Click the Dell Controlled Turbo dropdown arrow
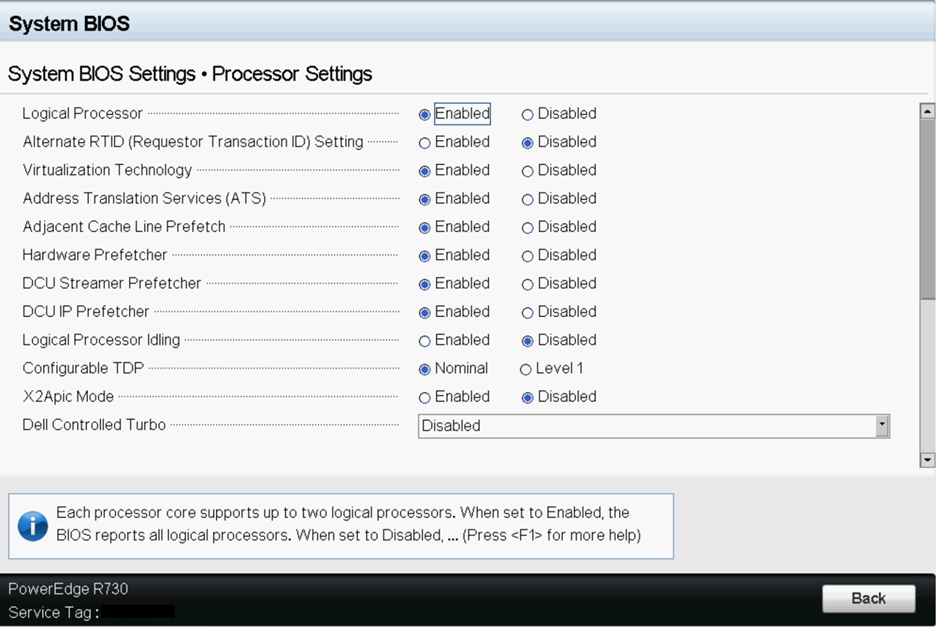Screen dimensions: 936x627 881,426
